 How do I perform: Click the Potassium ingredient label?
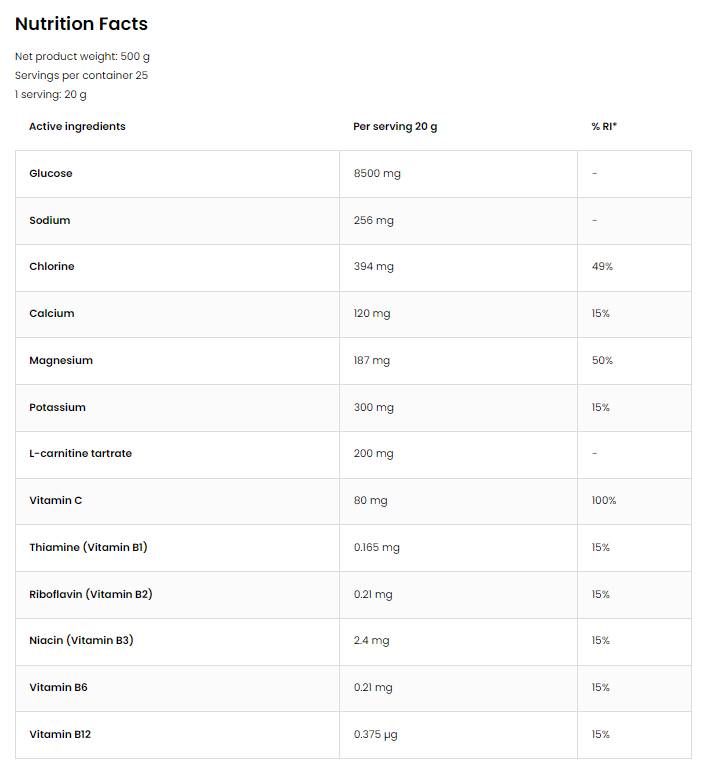pos(57,408)
